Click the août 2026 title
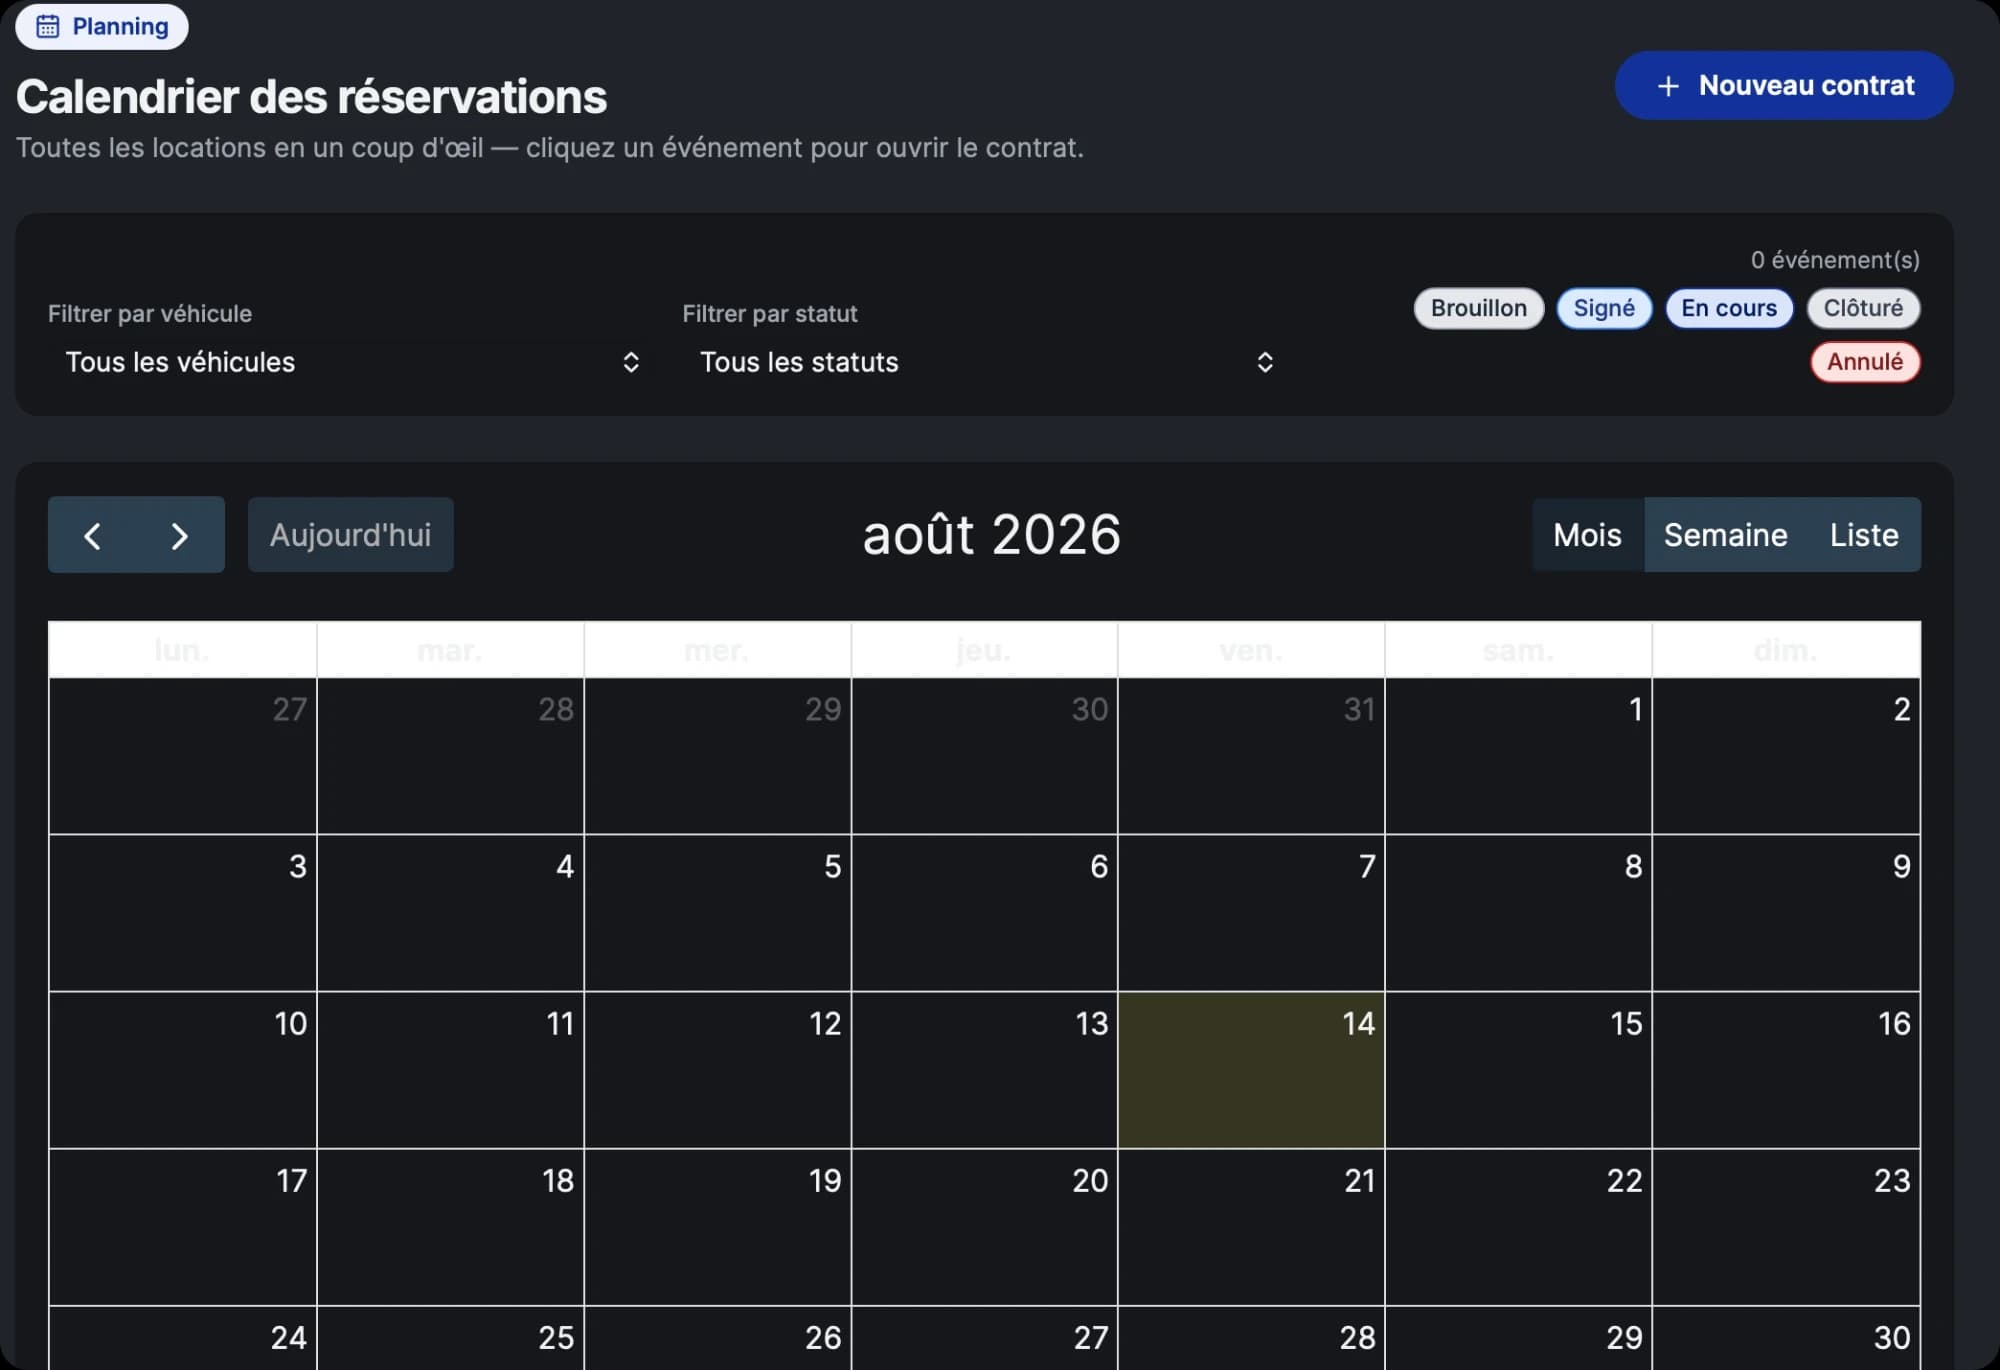Screen dimensions: 2000x1370 (991, 535)
